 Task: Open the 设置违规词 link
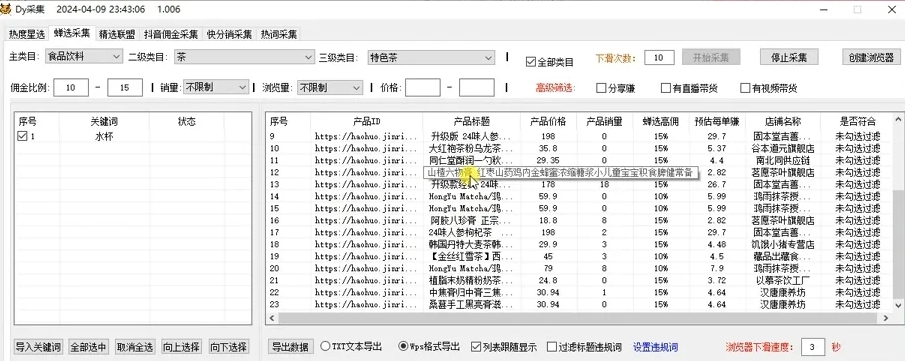coord(656,347)
